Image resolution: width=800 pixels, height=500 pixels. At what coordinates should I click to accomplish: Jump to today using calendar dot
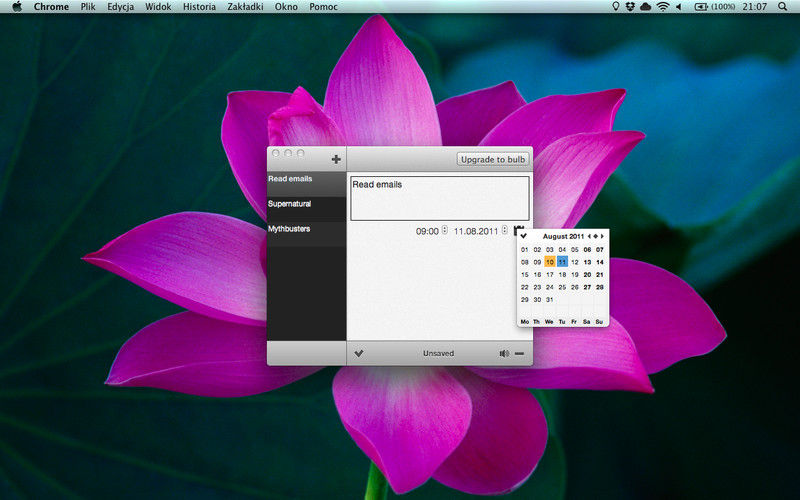click(x=597, y=237)
